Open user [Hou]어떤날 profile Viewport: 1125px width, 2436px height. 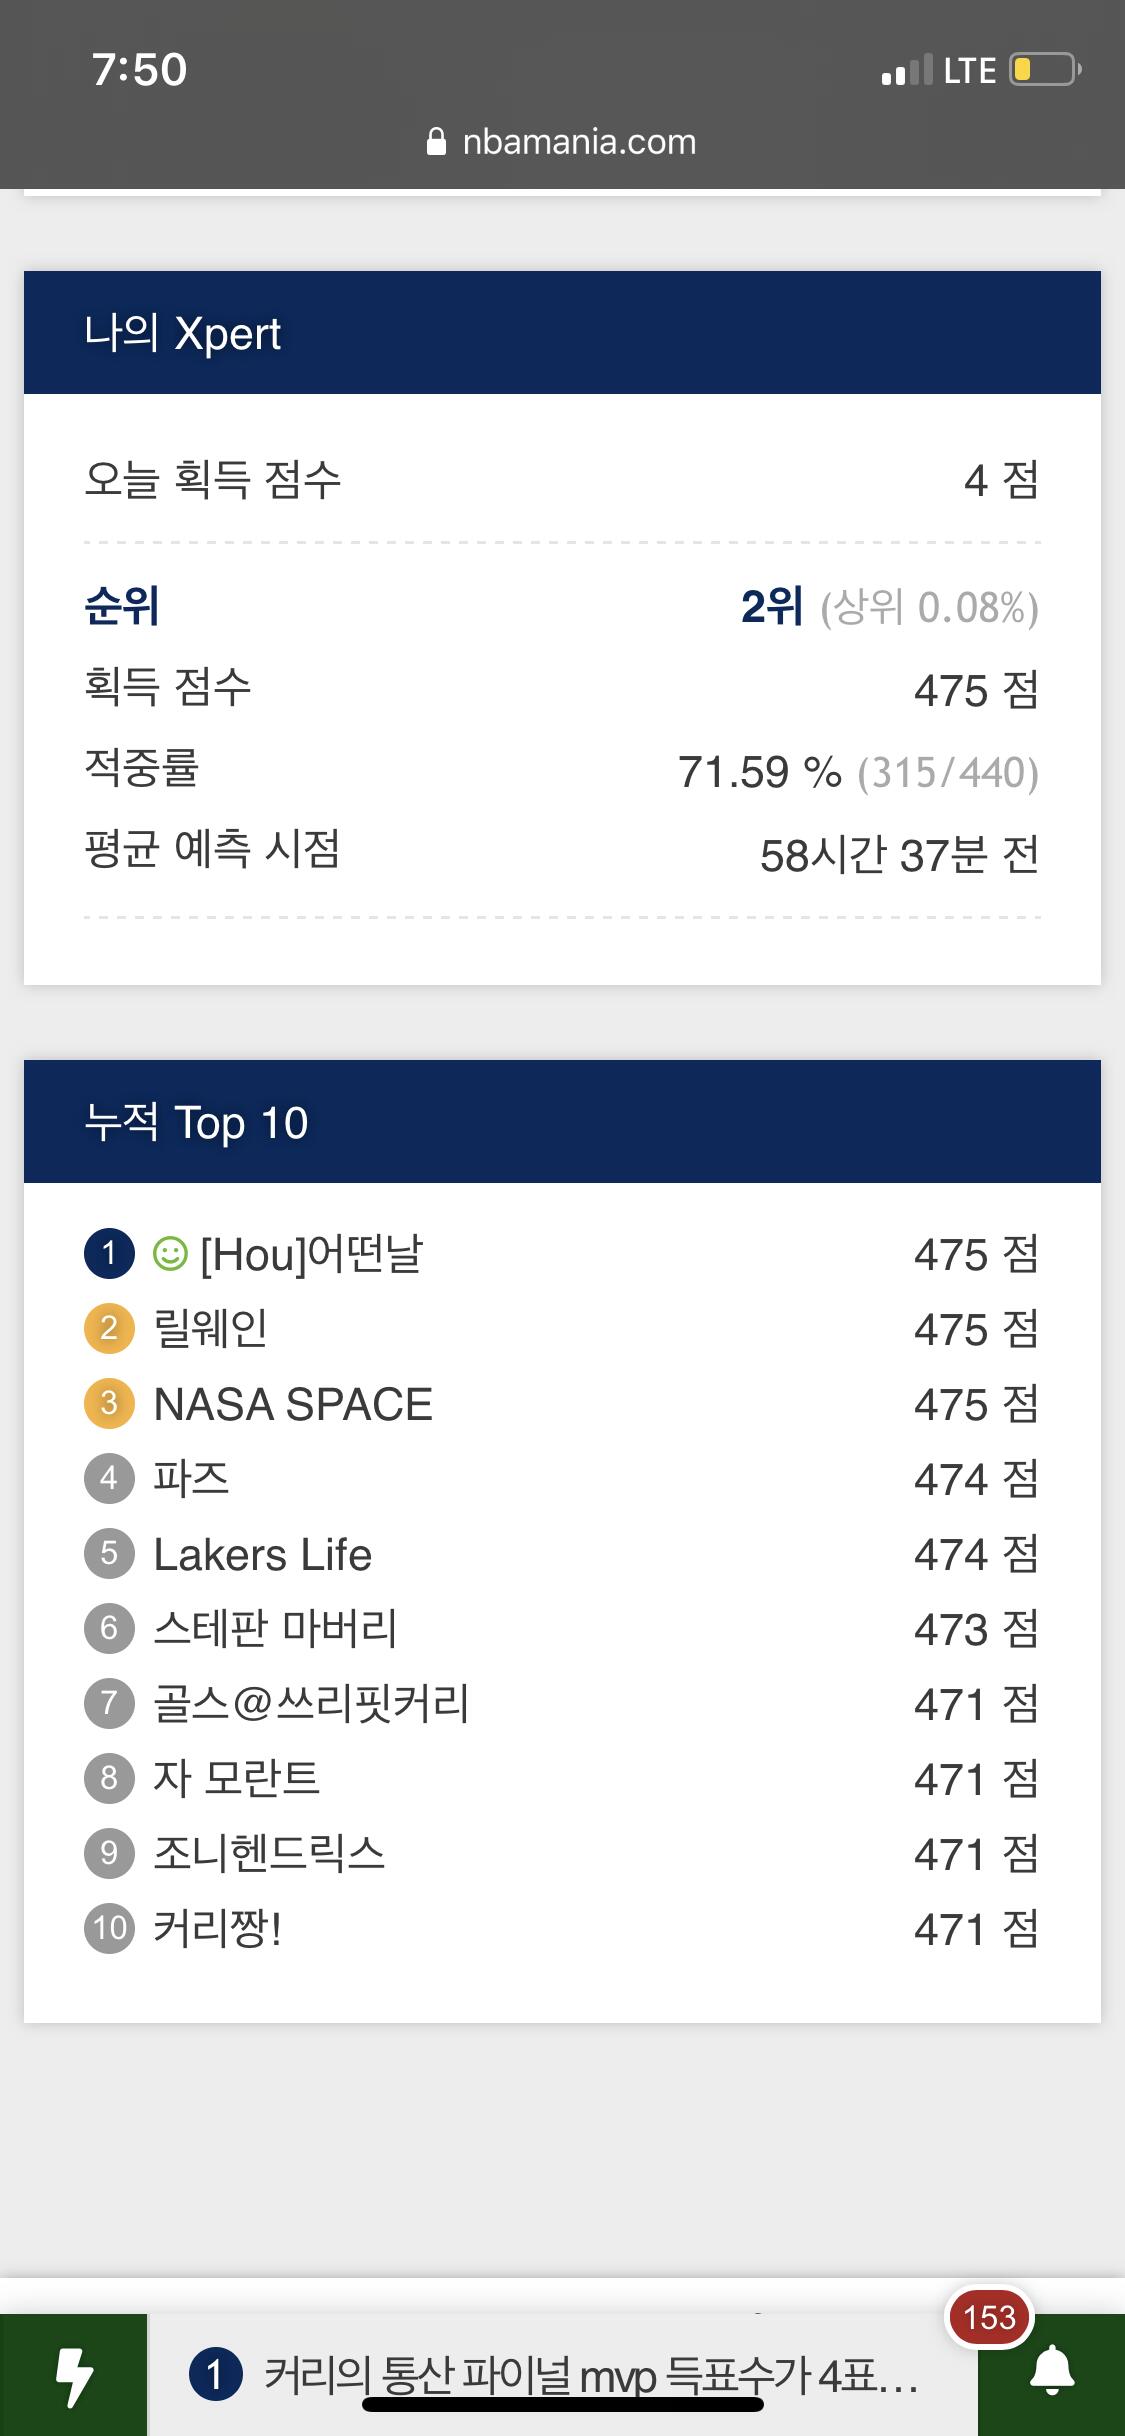pos(311,1254)
